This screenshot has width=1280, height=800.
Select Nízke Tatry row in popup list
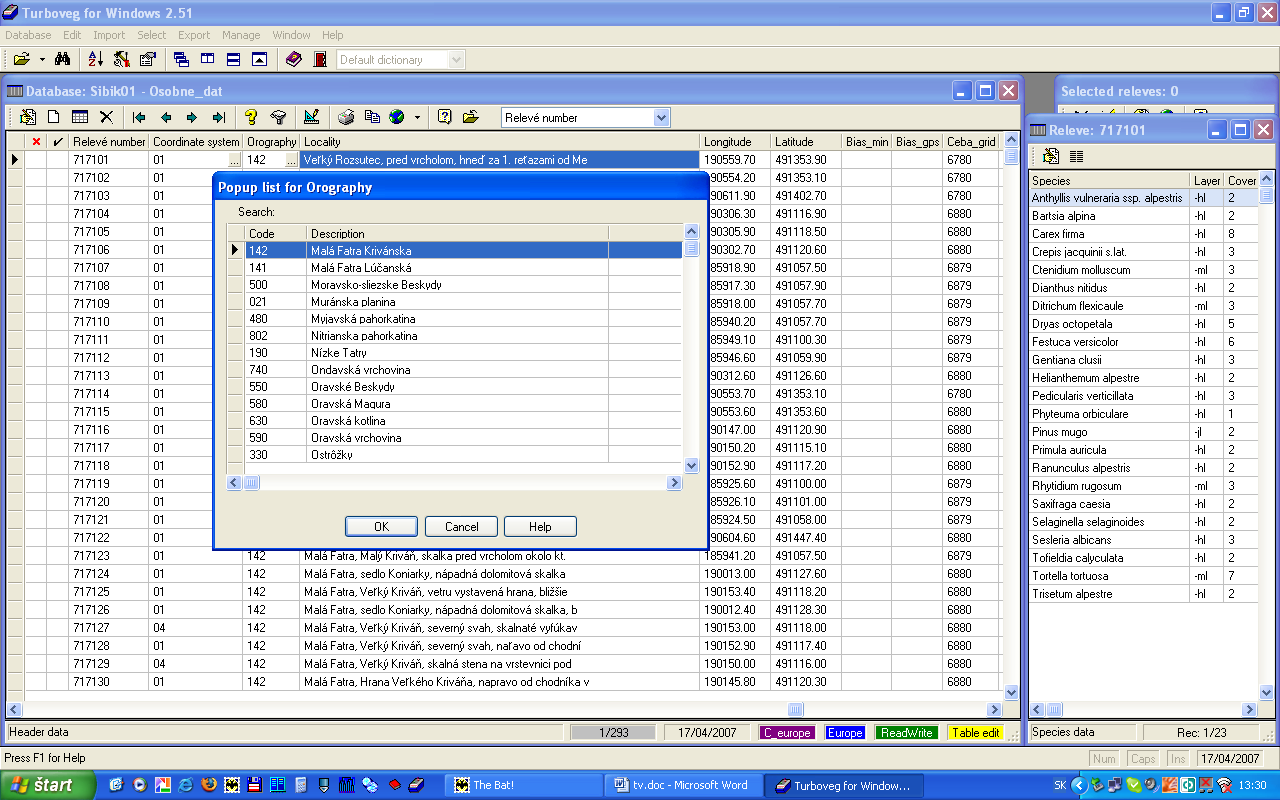pyautogui.click(x=339, y=353)
